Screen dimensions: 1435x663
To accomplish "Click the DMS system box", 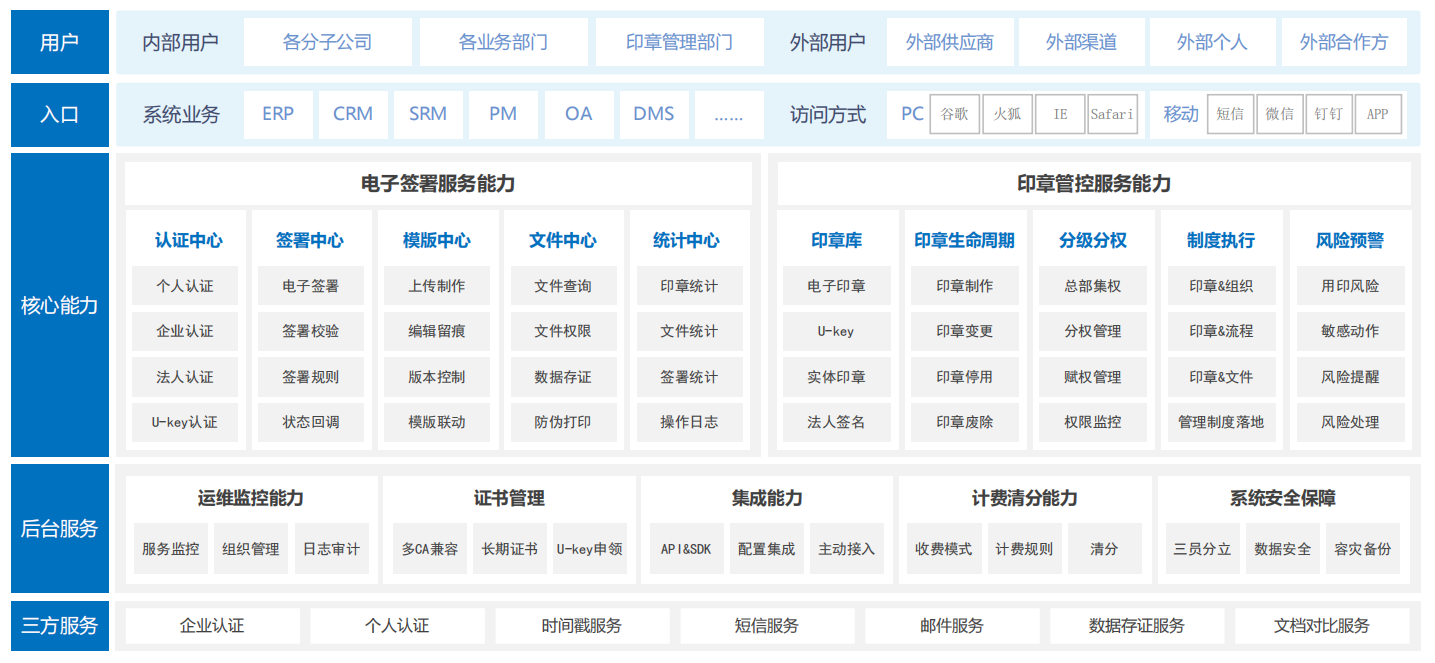I will [654, 114].
